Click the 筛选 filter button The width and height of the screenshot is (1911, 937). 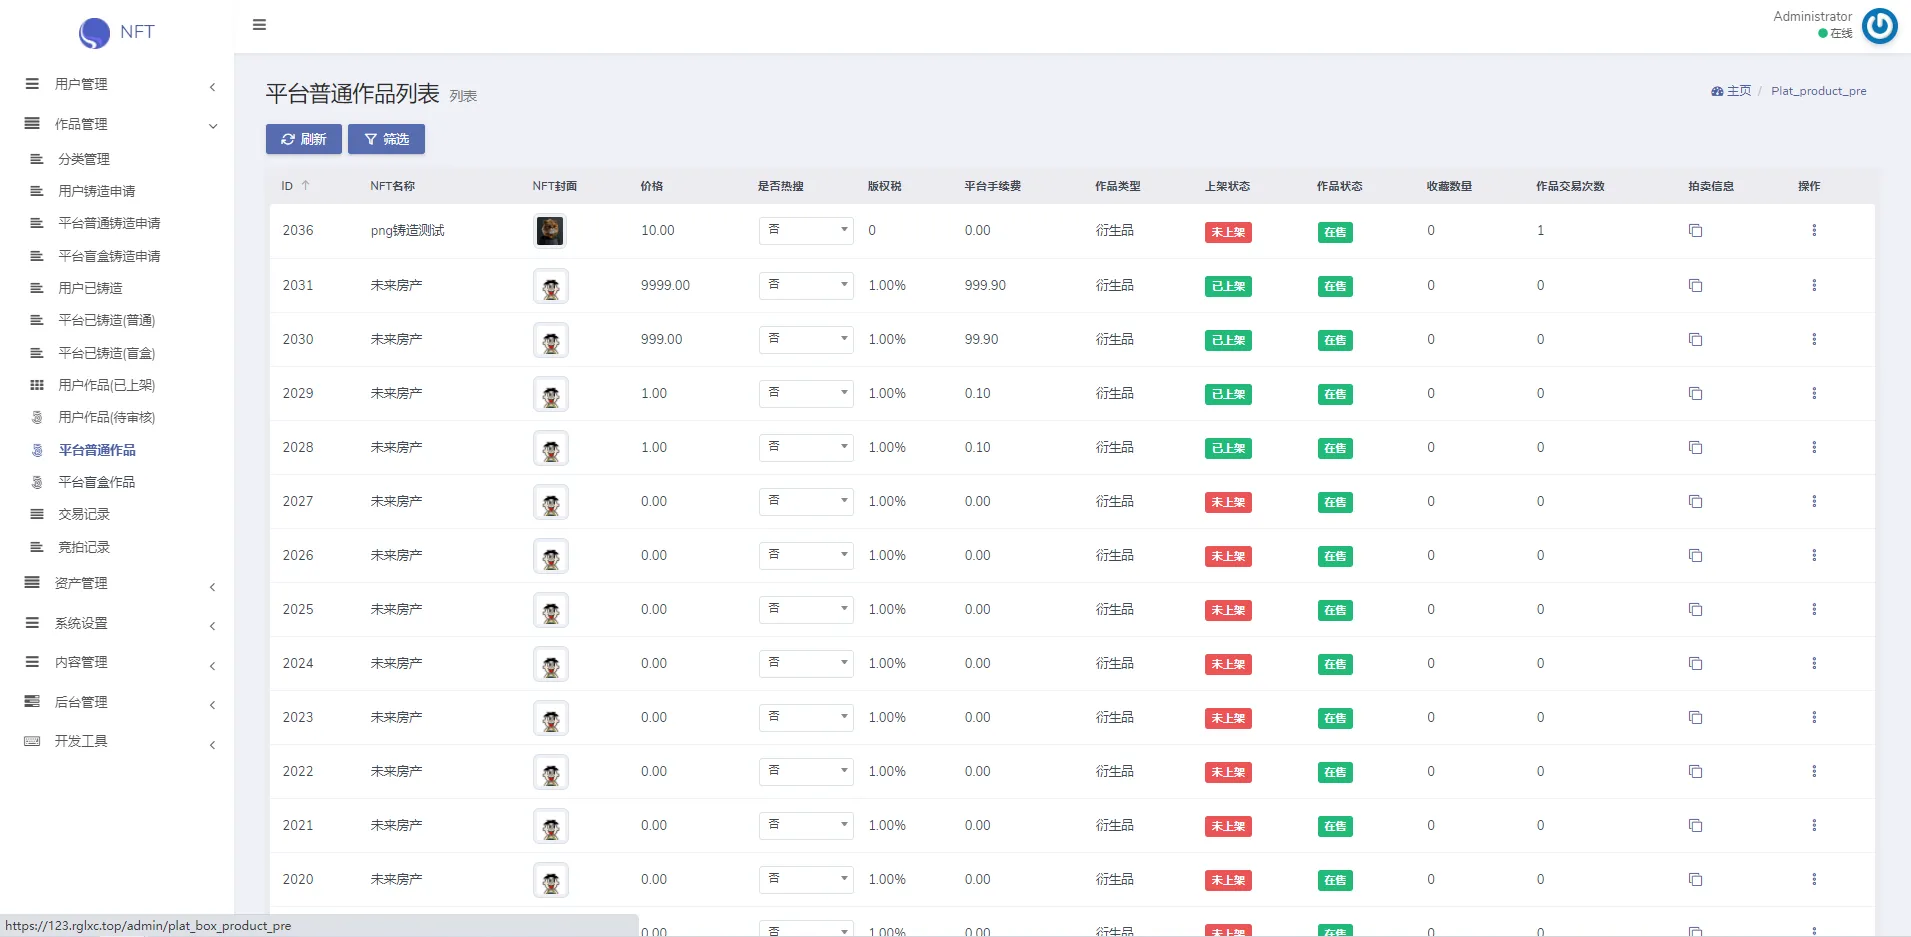pos(386,140)
